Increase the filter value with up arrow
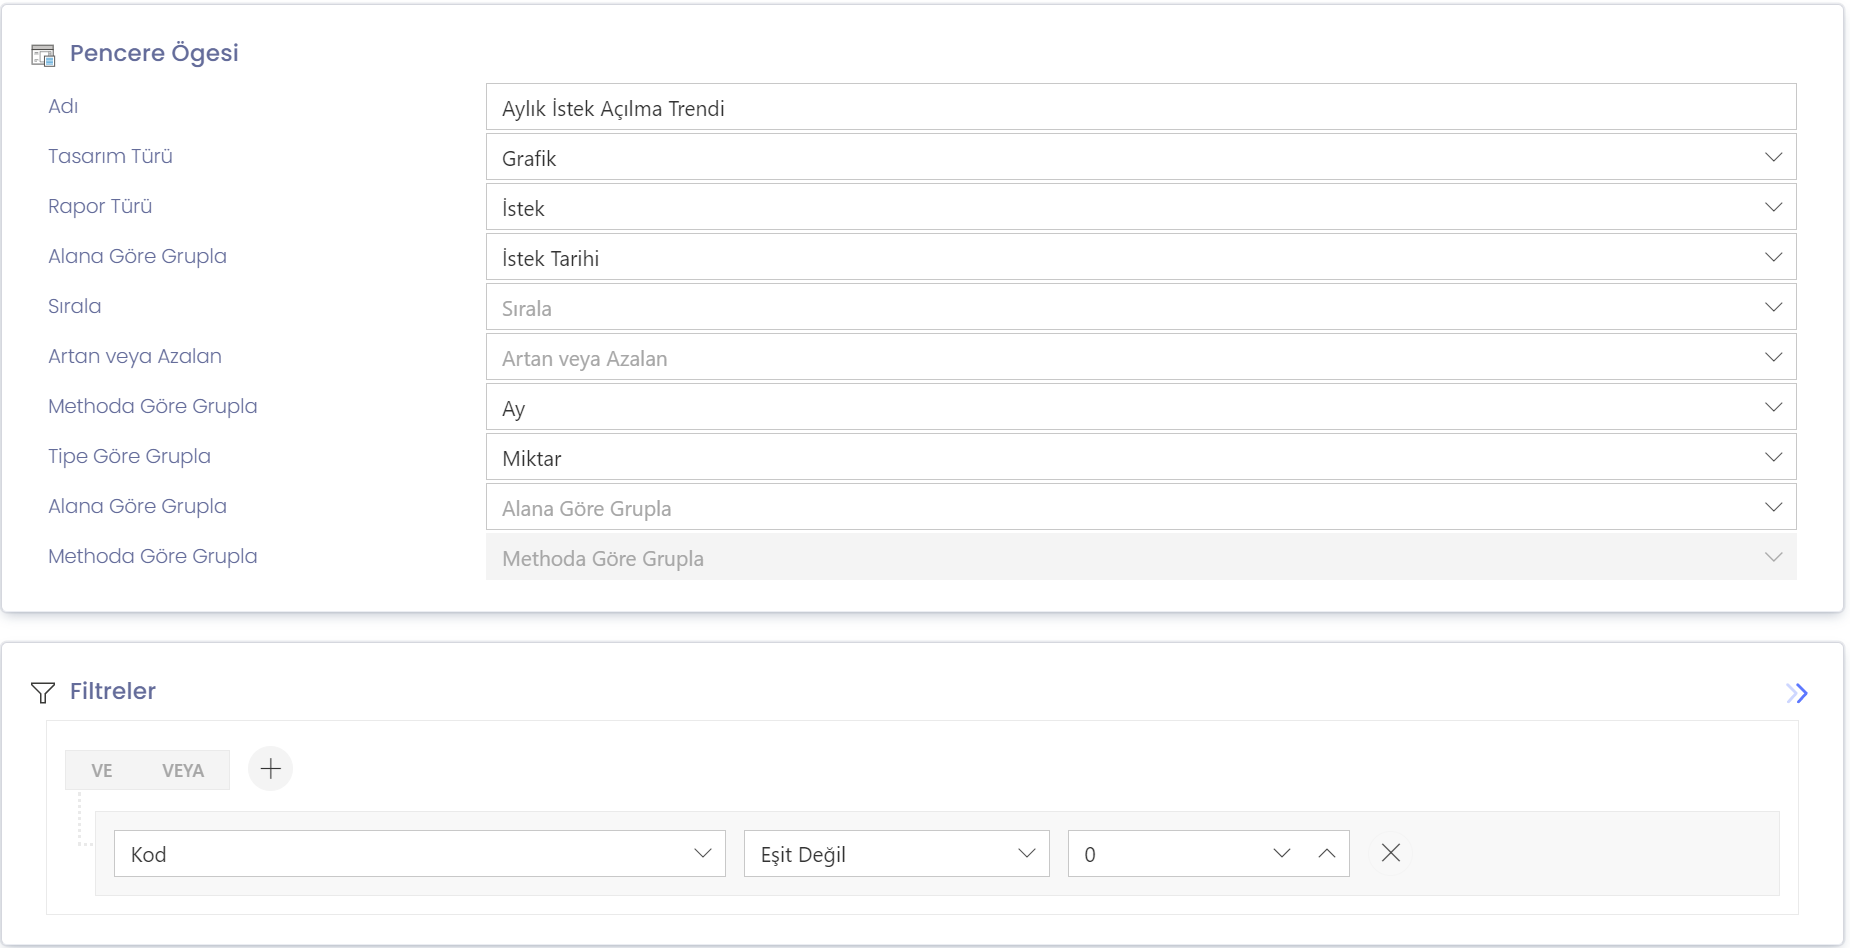1850x948 pixels. coord(1327,853)
